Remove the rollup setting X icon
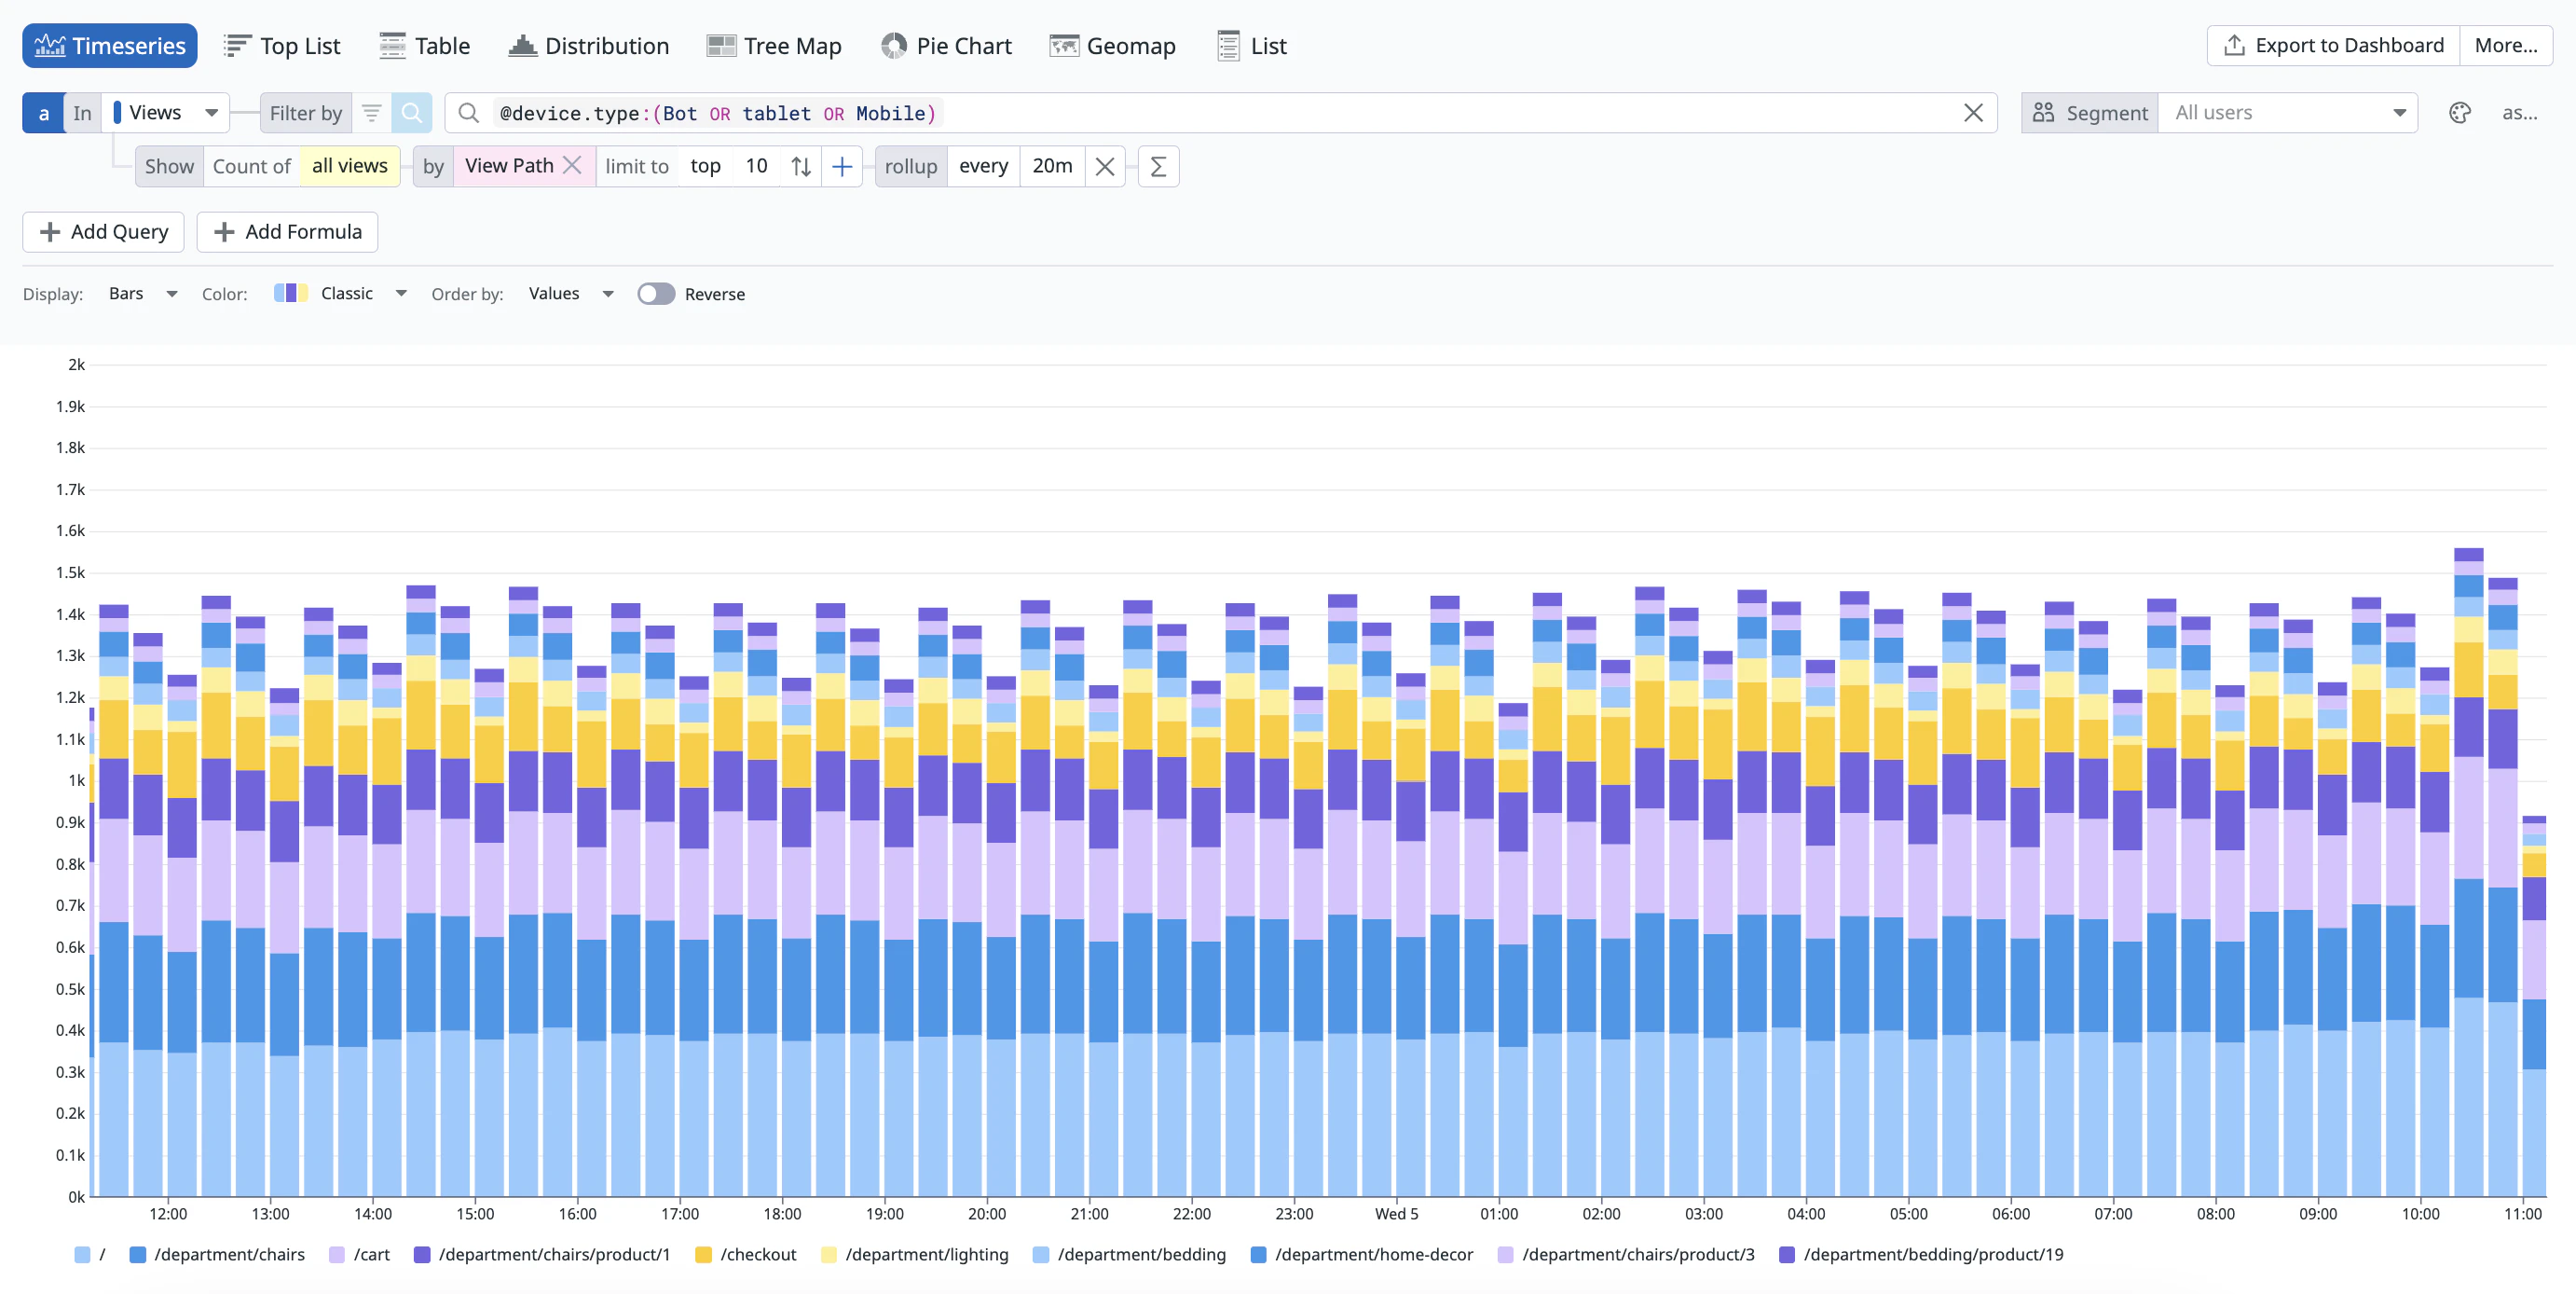Image resolution: width=2576 pixels, height=1294 pixels. tap(1104, 166)
